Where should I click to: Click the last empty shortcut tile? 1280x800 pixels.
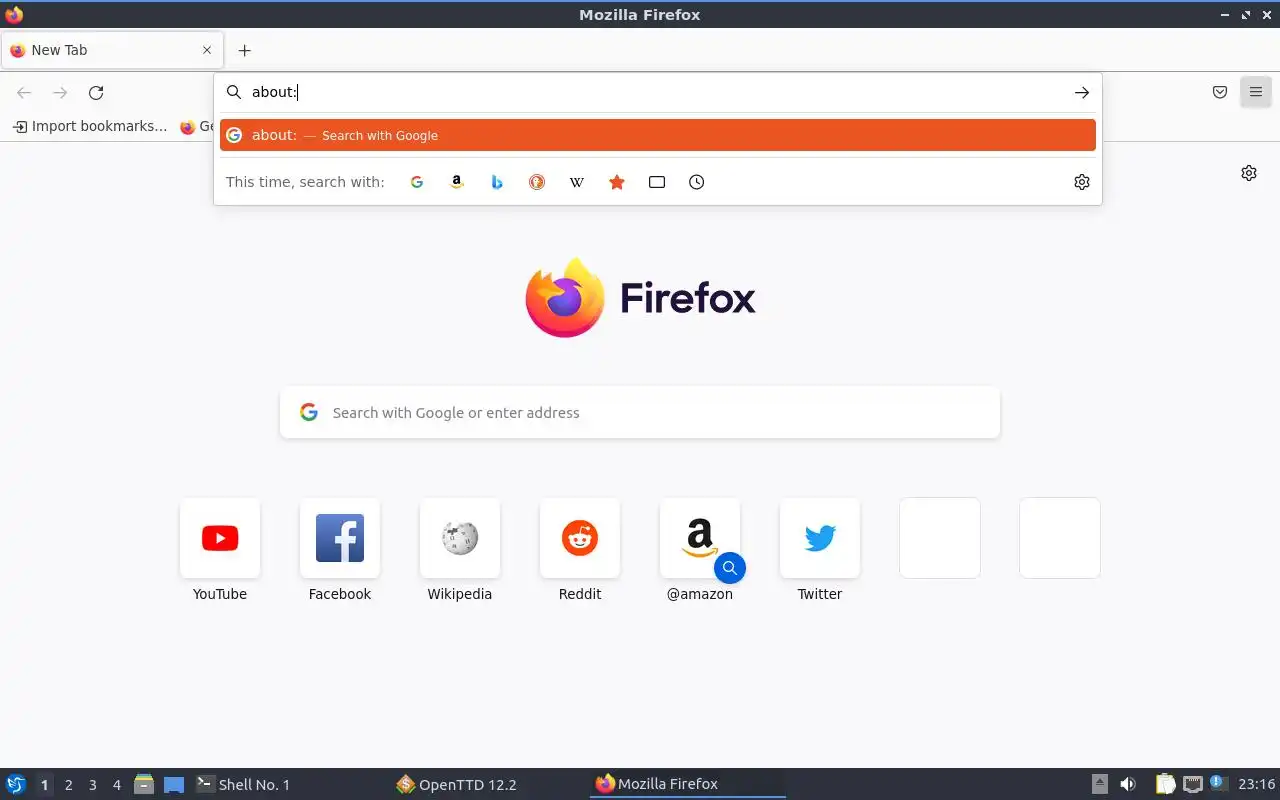point(1060,538)
